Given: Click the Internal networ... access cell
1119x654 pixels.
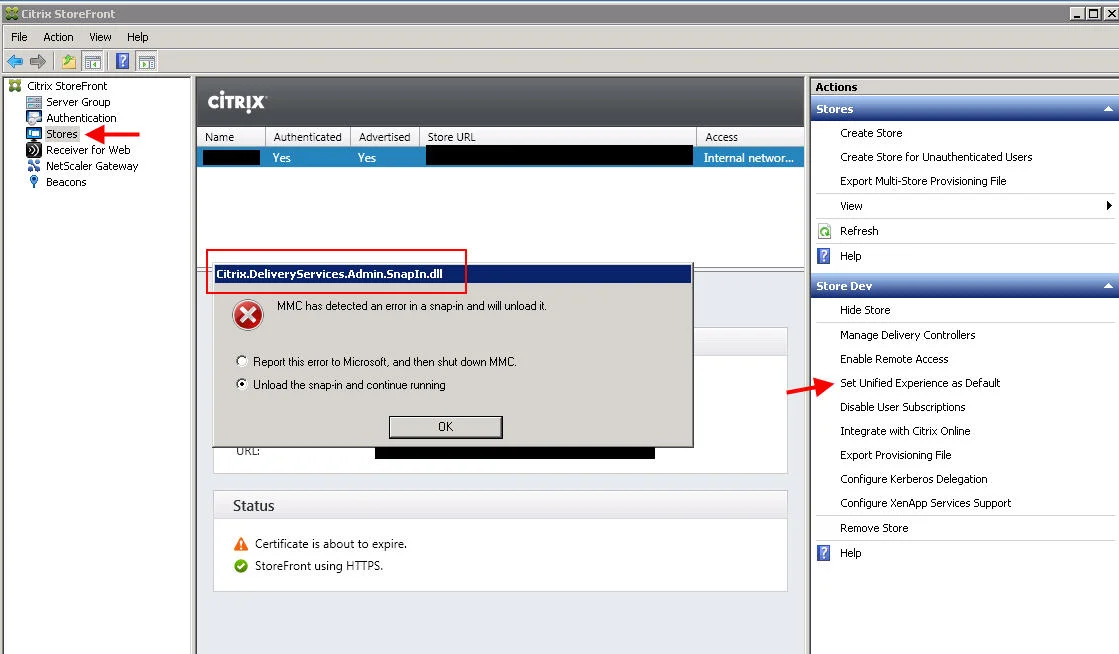Looking at the screenshot, I should pyautogui.click(x=749, y=158).
